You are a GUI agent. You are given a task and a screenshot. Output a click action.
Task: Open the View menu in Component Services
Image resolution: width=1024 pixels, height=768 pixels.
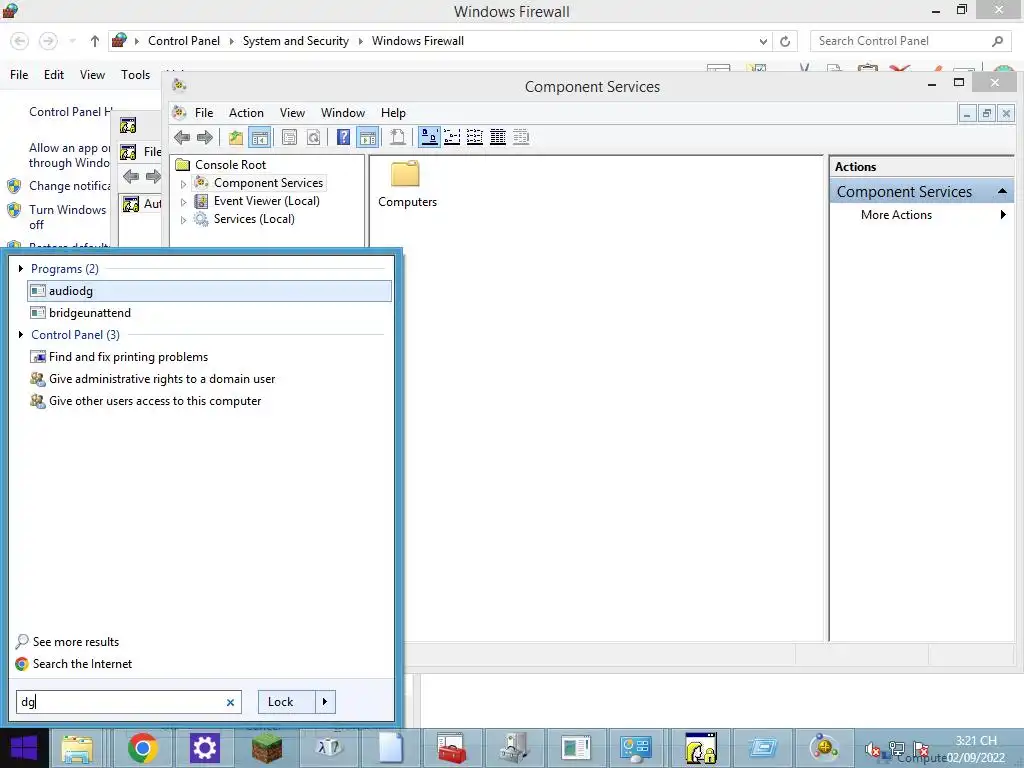[x=292, y=112]
